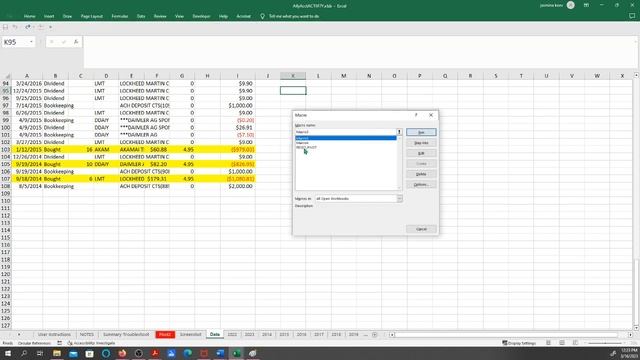Click the collapse-dialog icon beside macro name field
This screenshot has height=360, width=640.
click(x=399, y=132)
